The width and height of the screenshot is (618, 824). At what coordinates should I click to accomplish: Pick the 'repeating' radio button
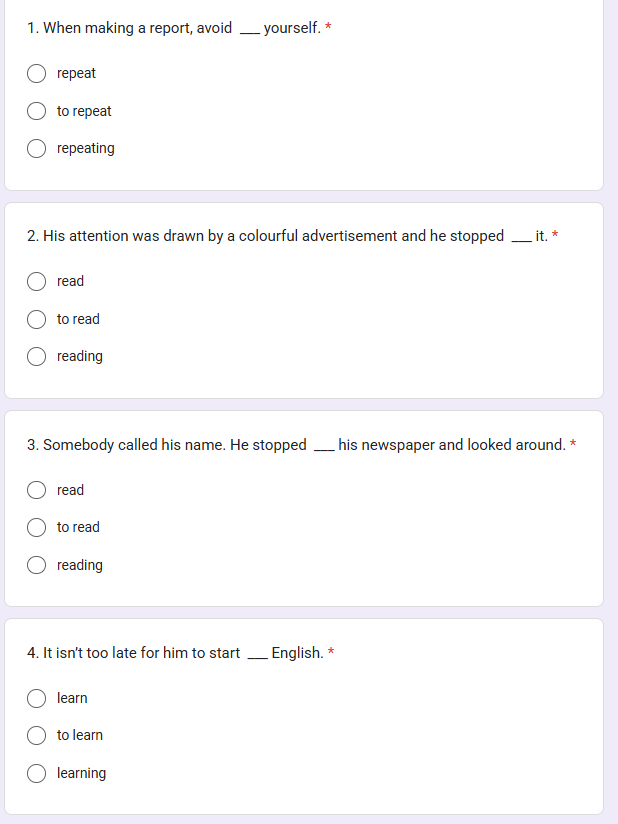pyautogui.click(x=36, y=149)
